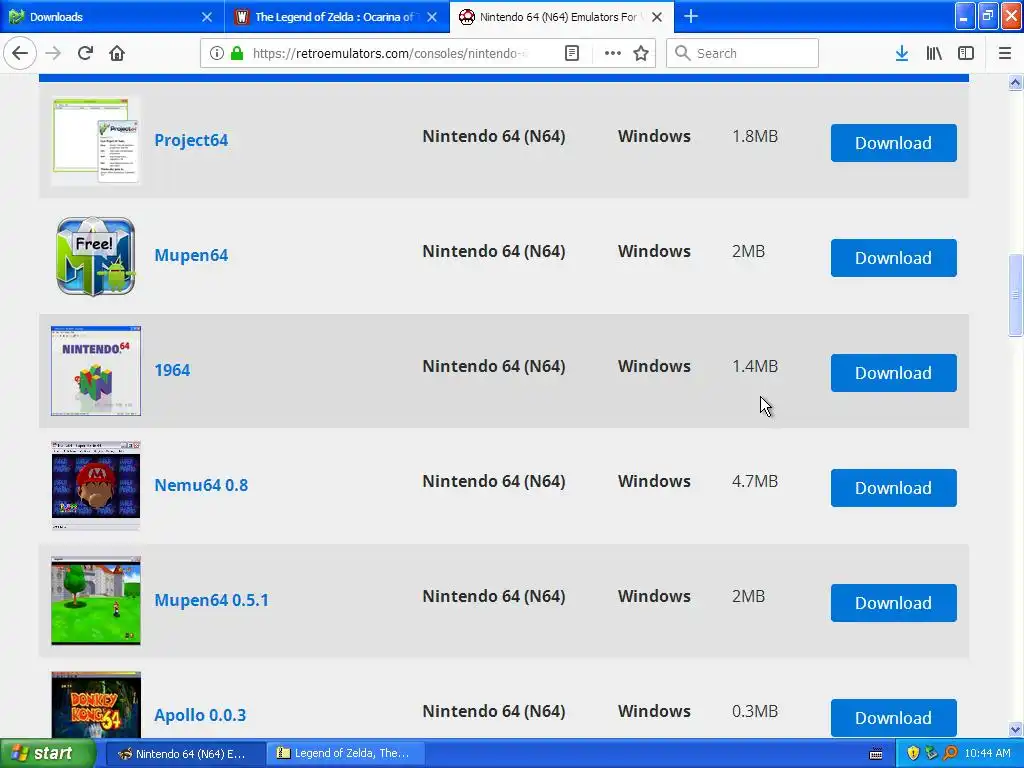
Task: Click the vertical scrollbar thumb
Action: click(1016, 294)
